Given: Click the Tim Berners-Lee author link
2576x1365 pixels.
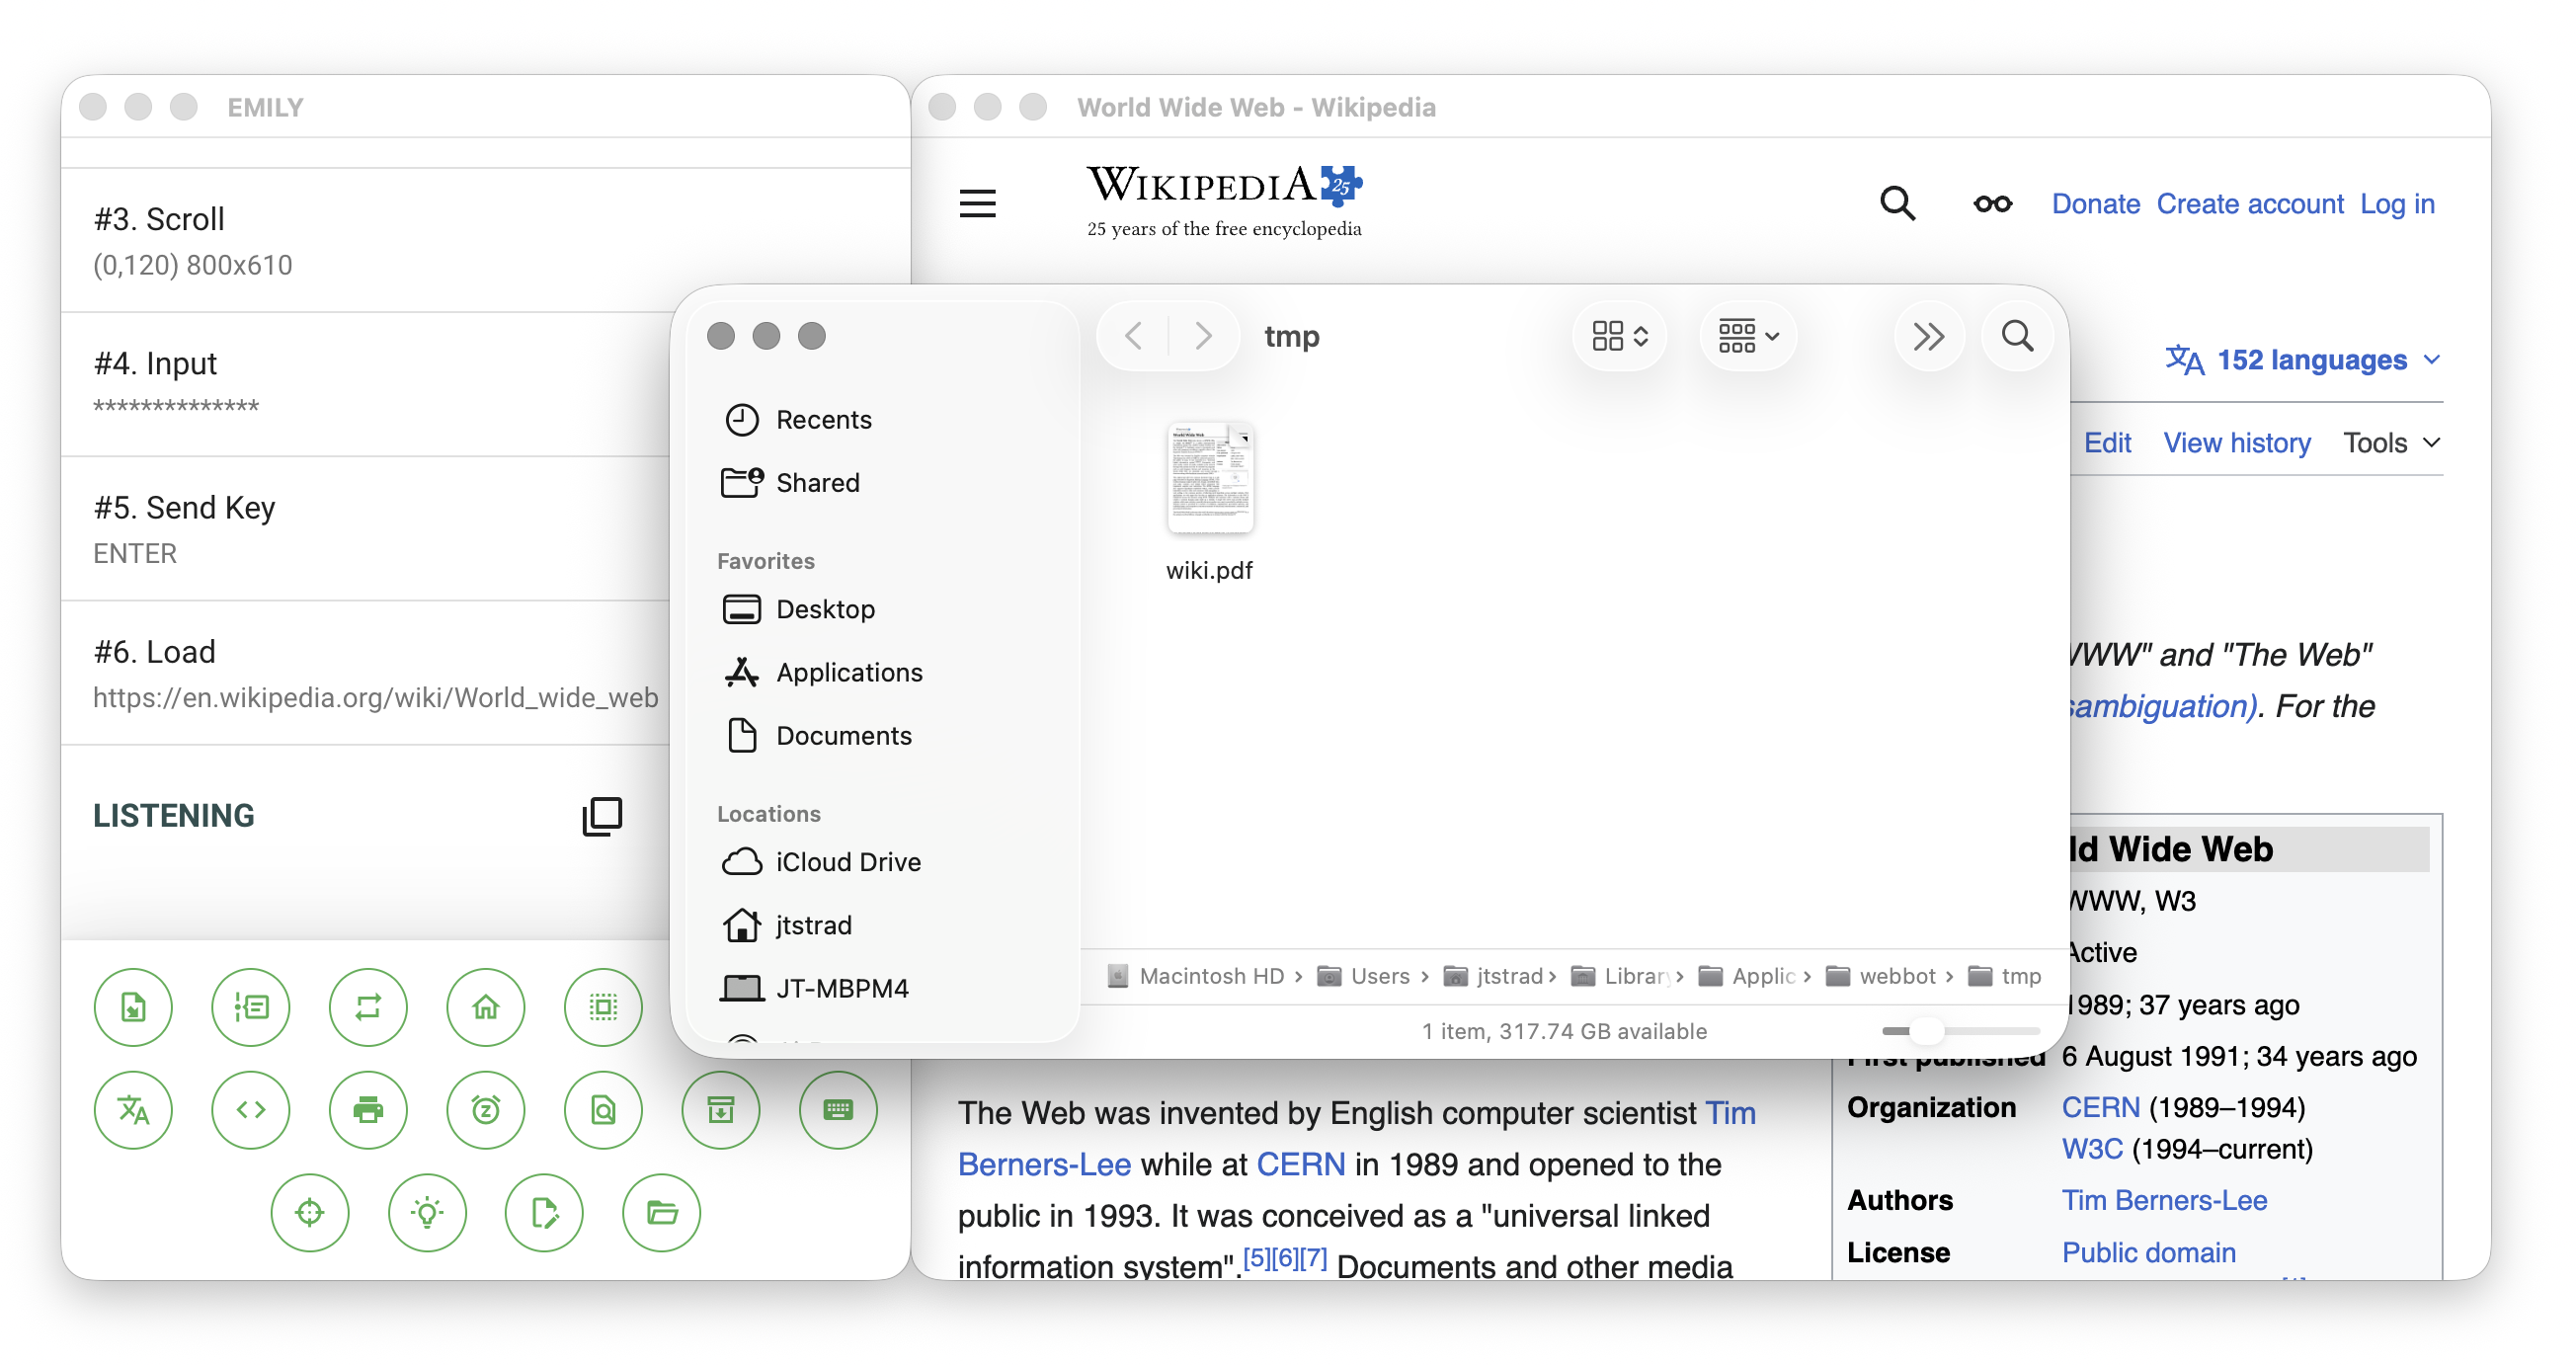Looking at the screenshot, I should point(2164,1200).
